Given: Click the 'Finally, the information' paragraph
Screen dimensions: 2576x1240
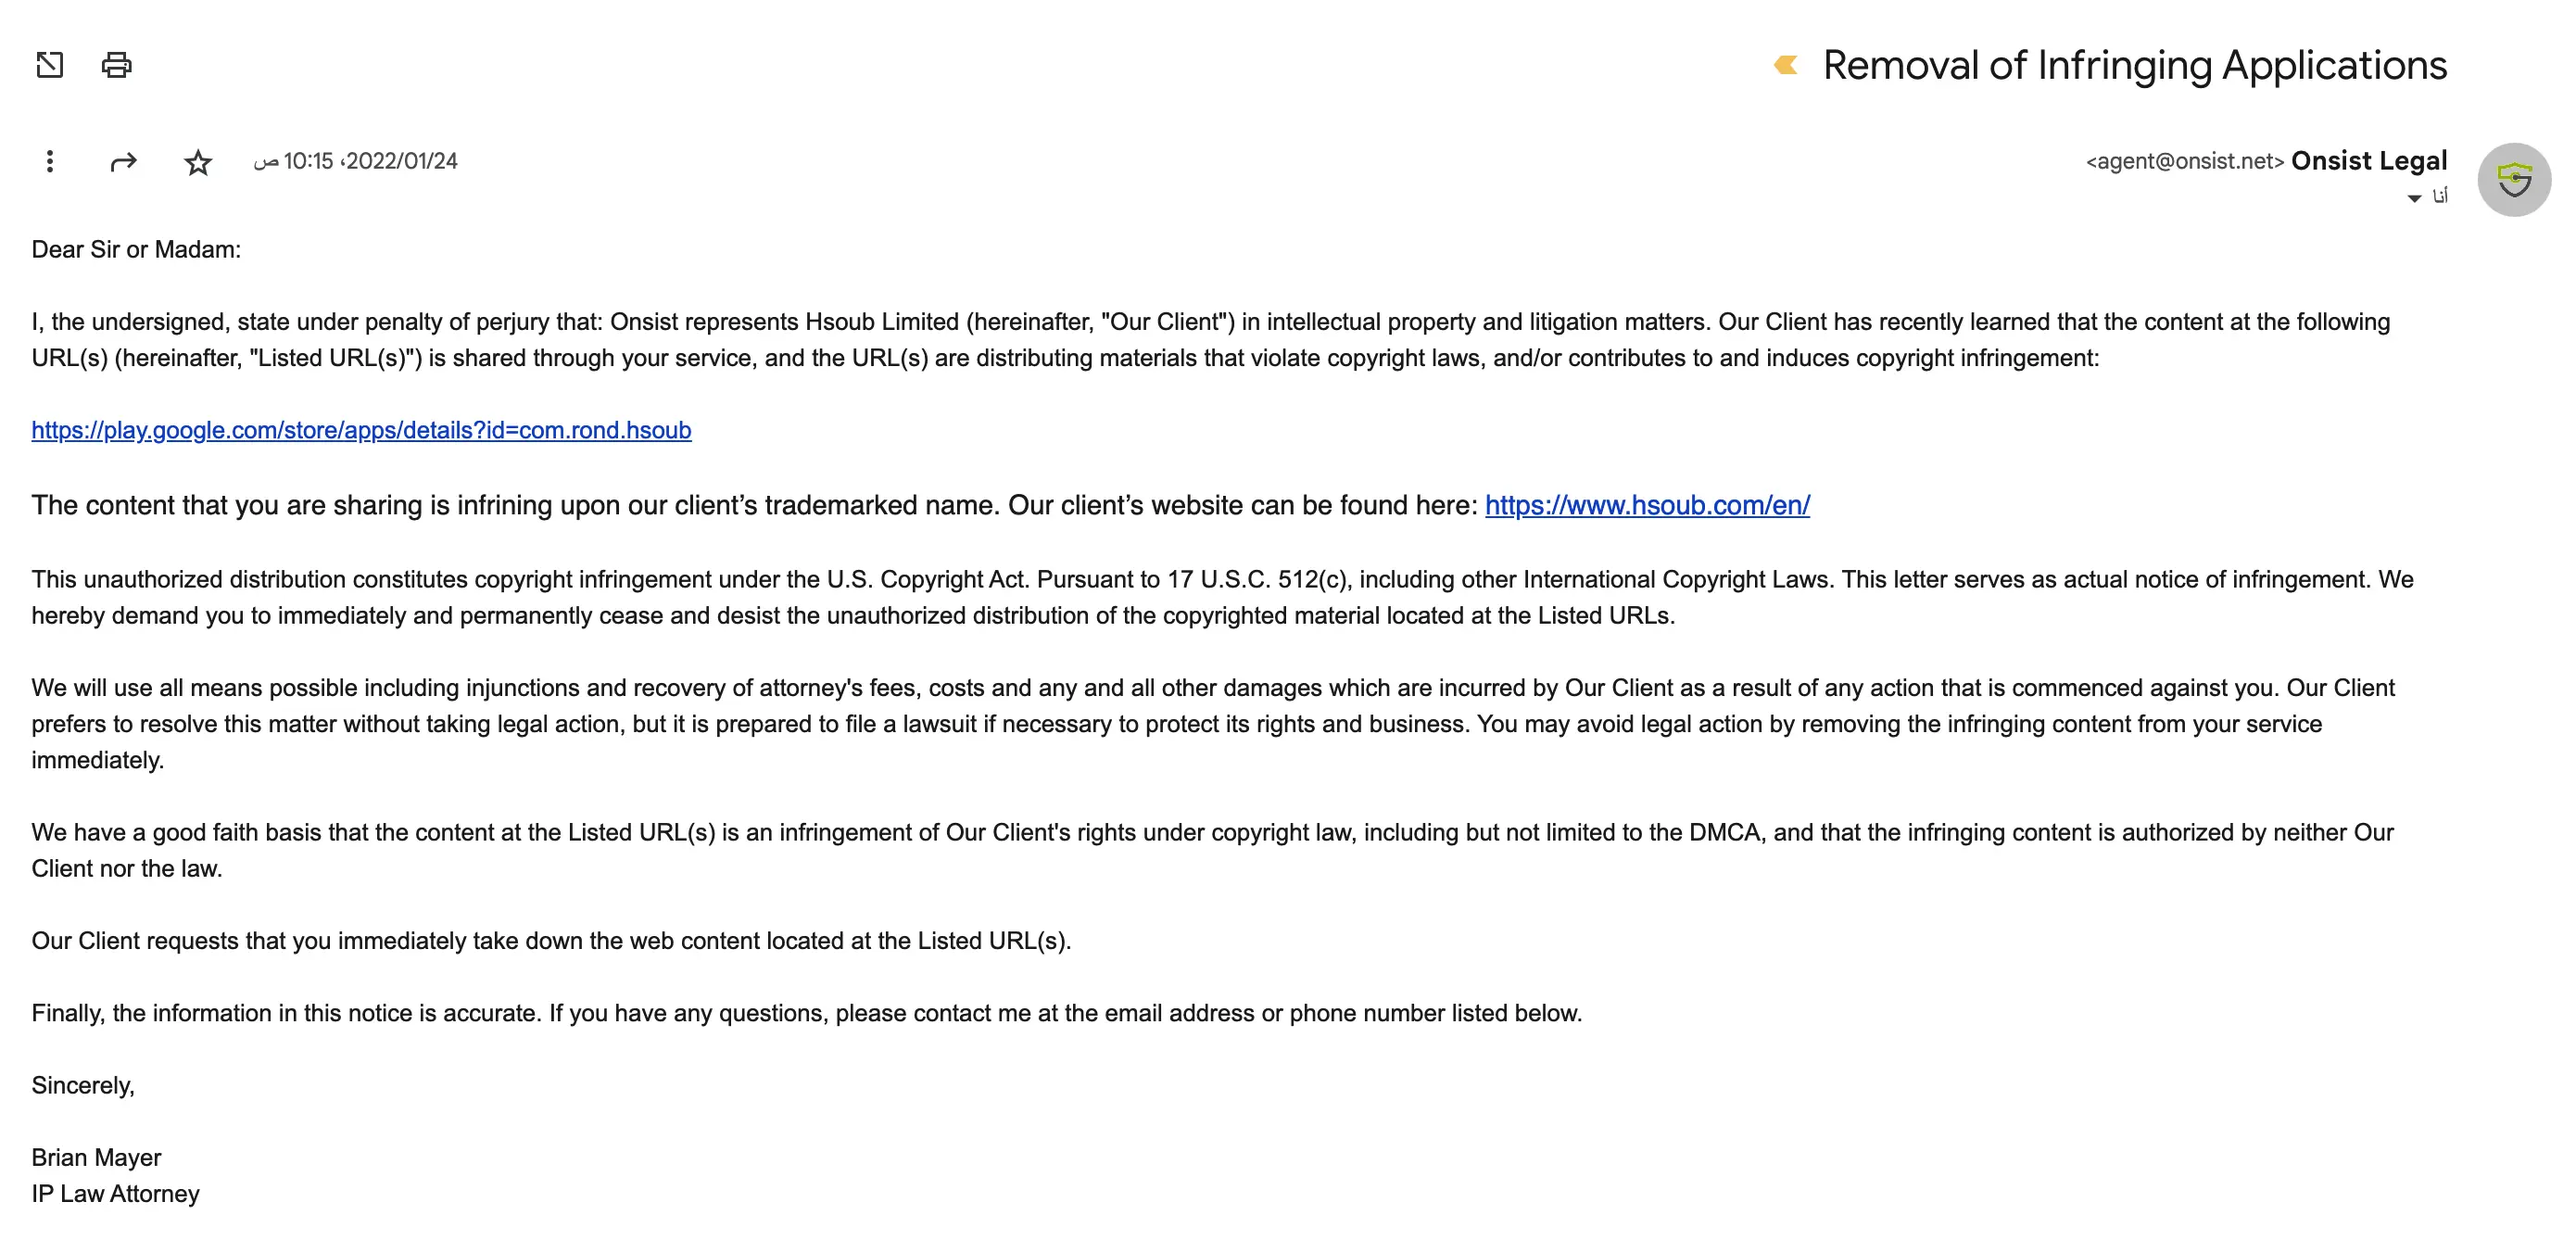Looking at the screenshot, I should [x=806, y=1013].
